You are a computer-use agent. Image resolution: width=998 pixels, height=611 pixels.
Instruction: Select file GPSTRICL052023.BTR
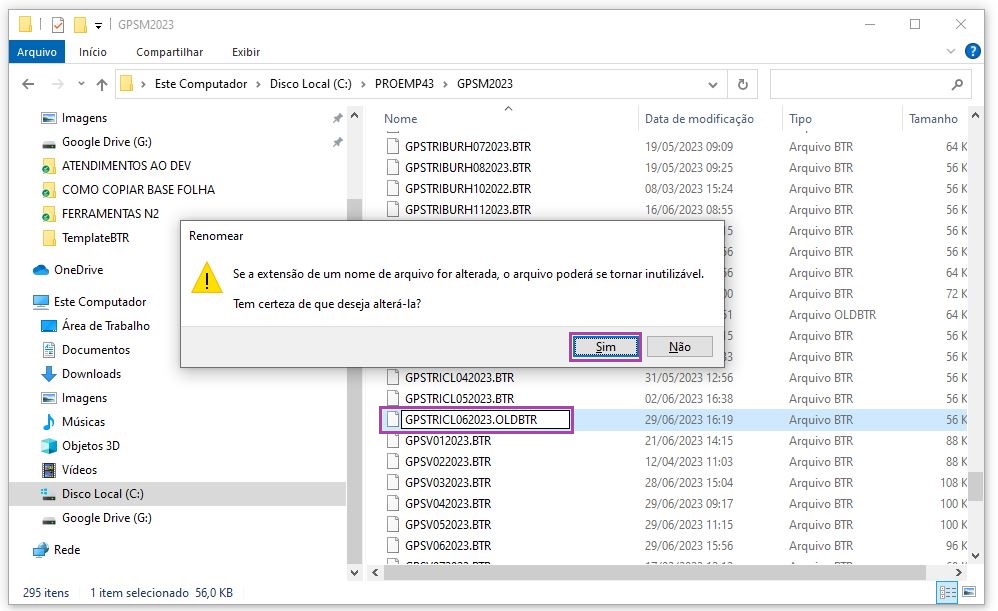pos(460,399)
